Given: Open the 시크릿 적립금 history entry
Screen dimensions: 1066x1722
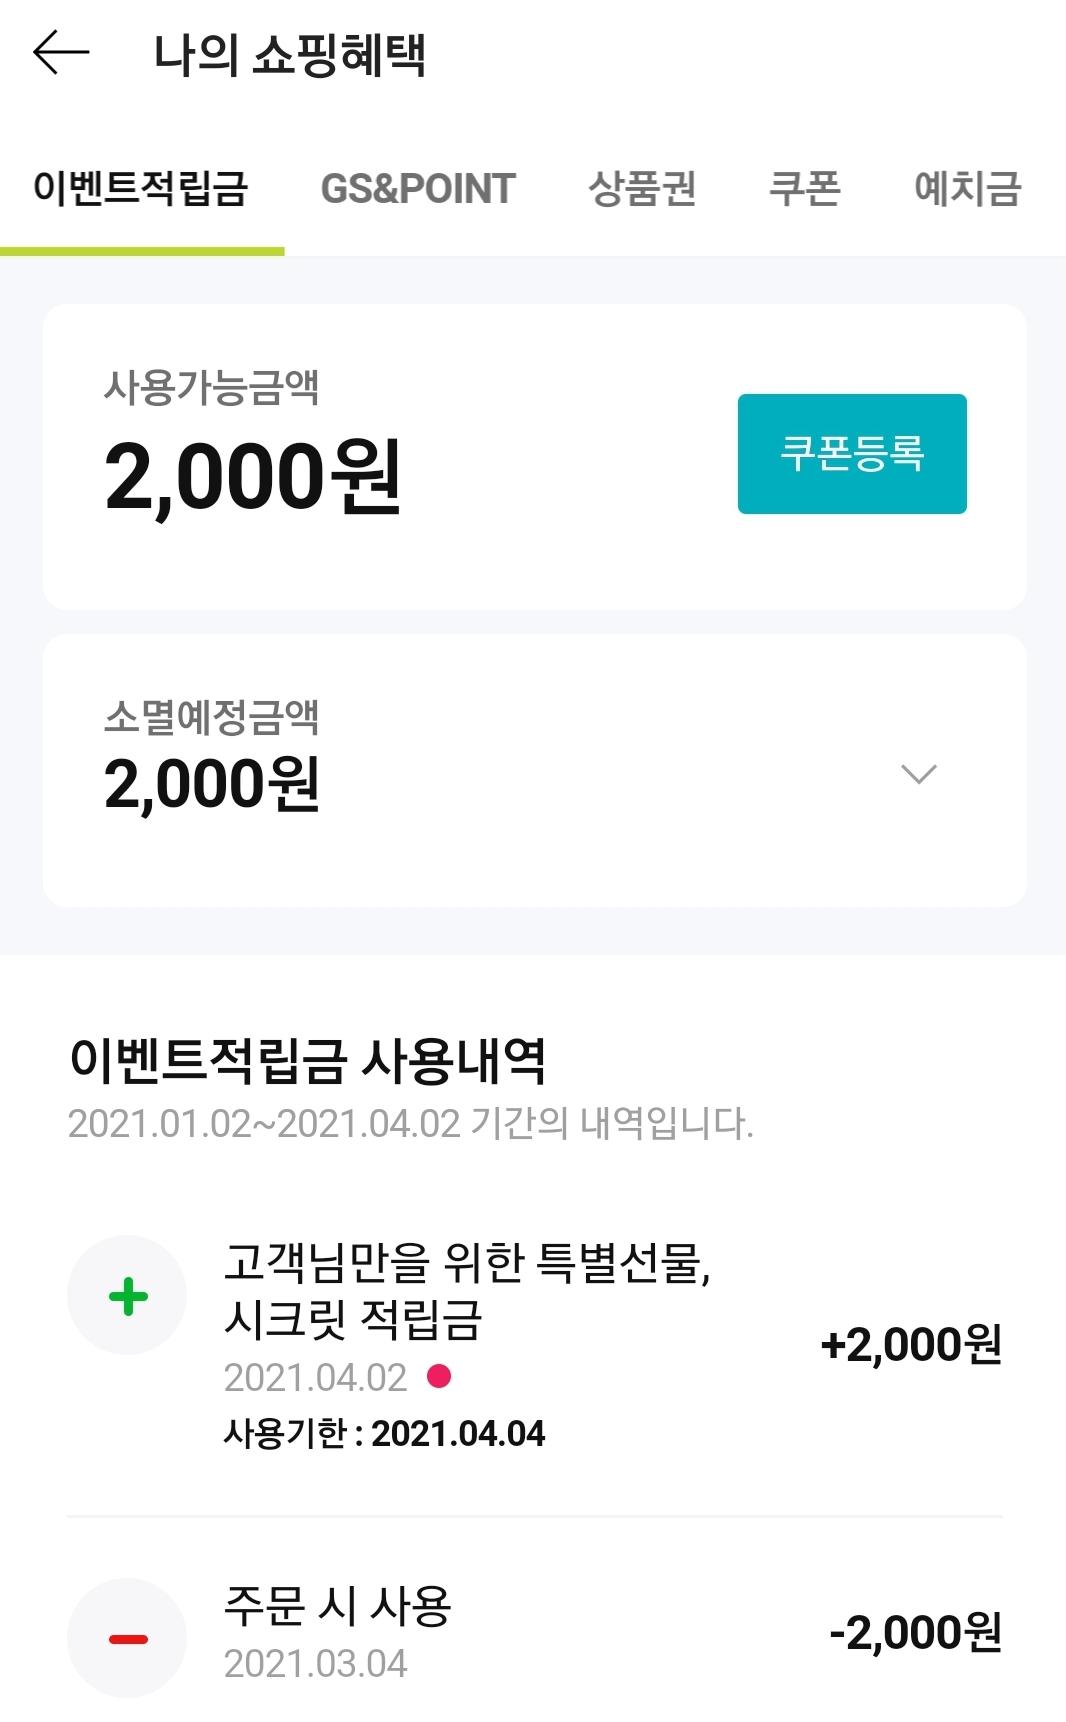Looking at the screenshot, I should tap(466, 1292).
